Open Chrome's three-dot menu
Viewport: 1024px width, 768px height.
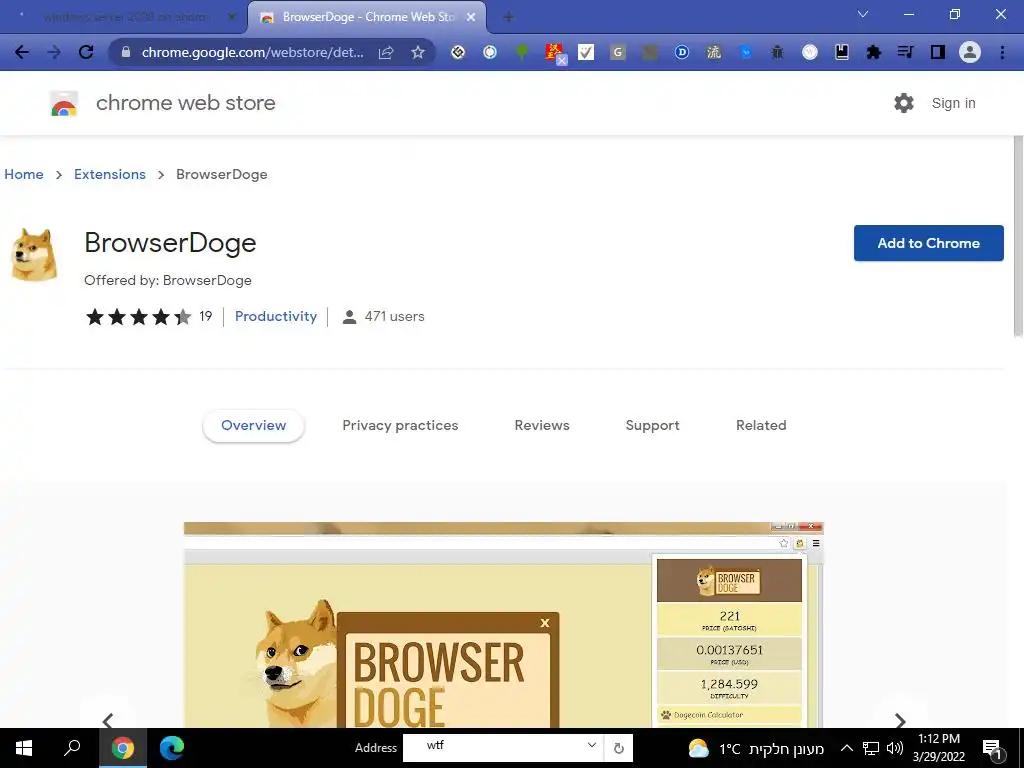pyautogui.click(x=1002, y=52)
